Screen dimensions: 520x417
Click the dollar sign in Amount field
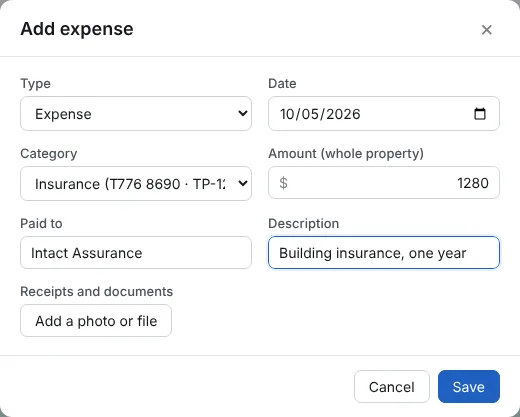tap(283, 183)
